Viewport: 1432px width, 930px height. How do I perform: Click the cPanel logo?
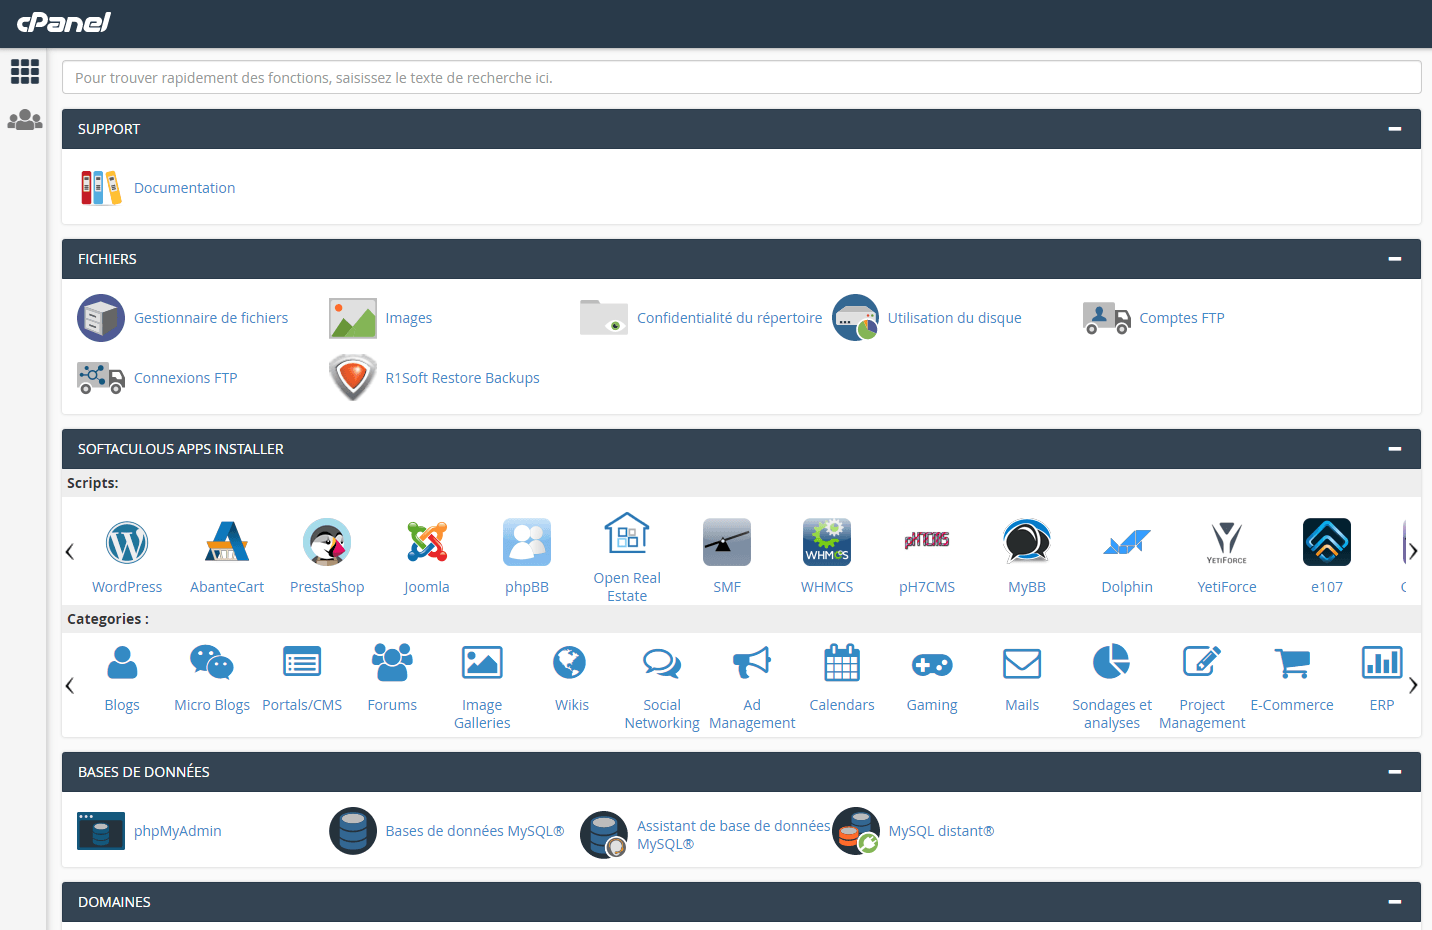pos(64,22)
